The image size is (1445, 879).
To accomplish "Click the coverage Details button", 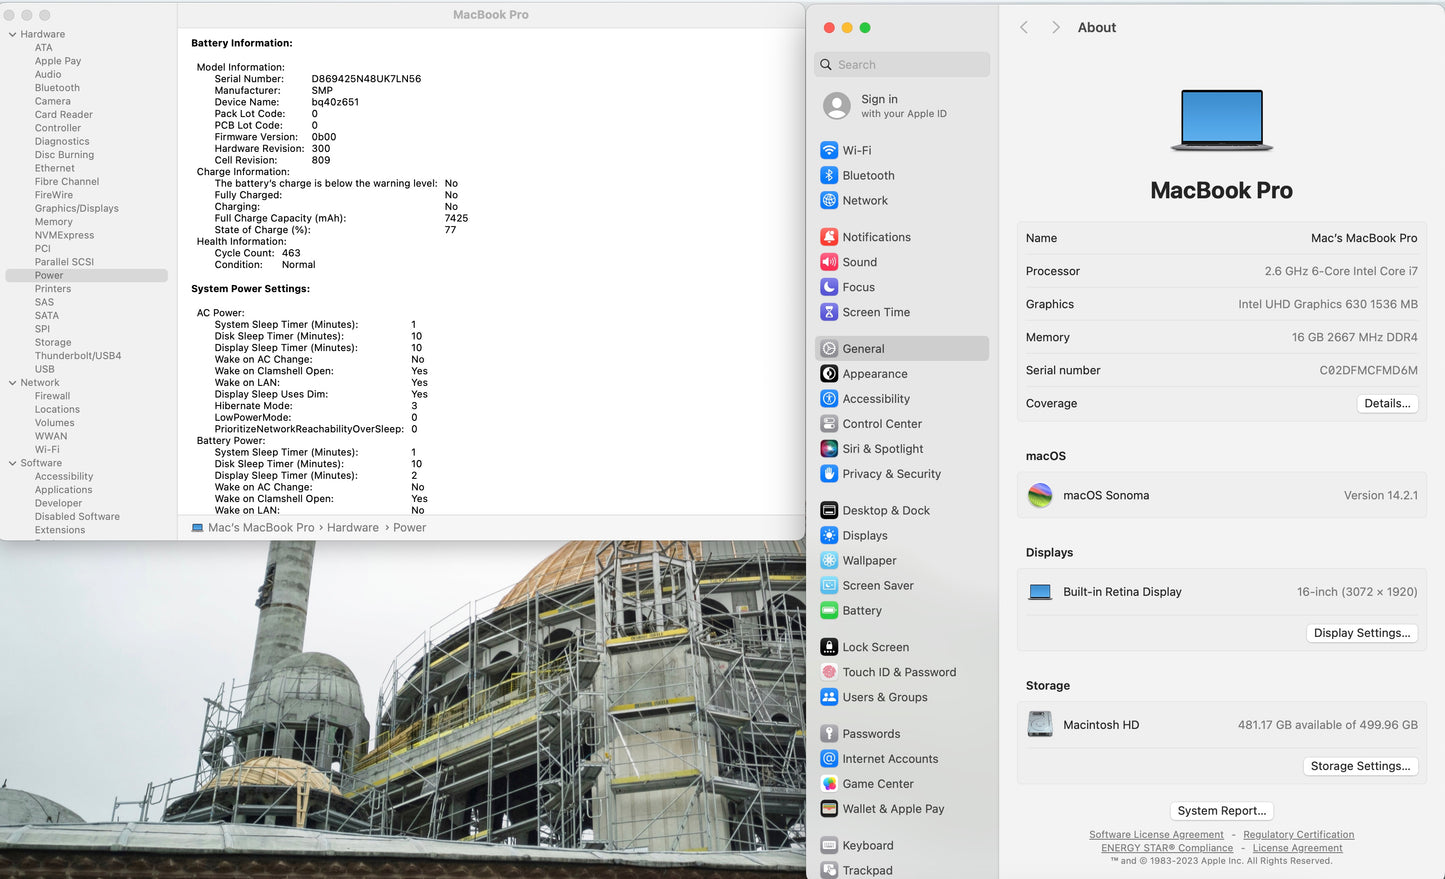I will coord(1387,404).
